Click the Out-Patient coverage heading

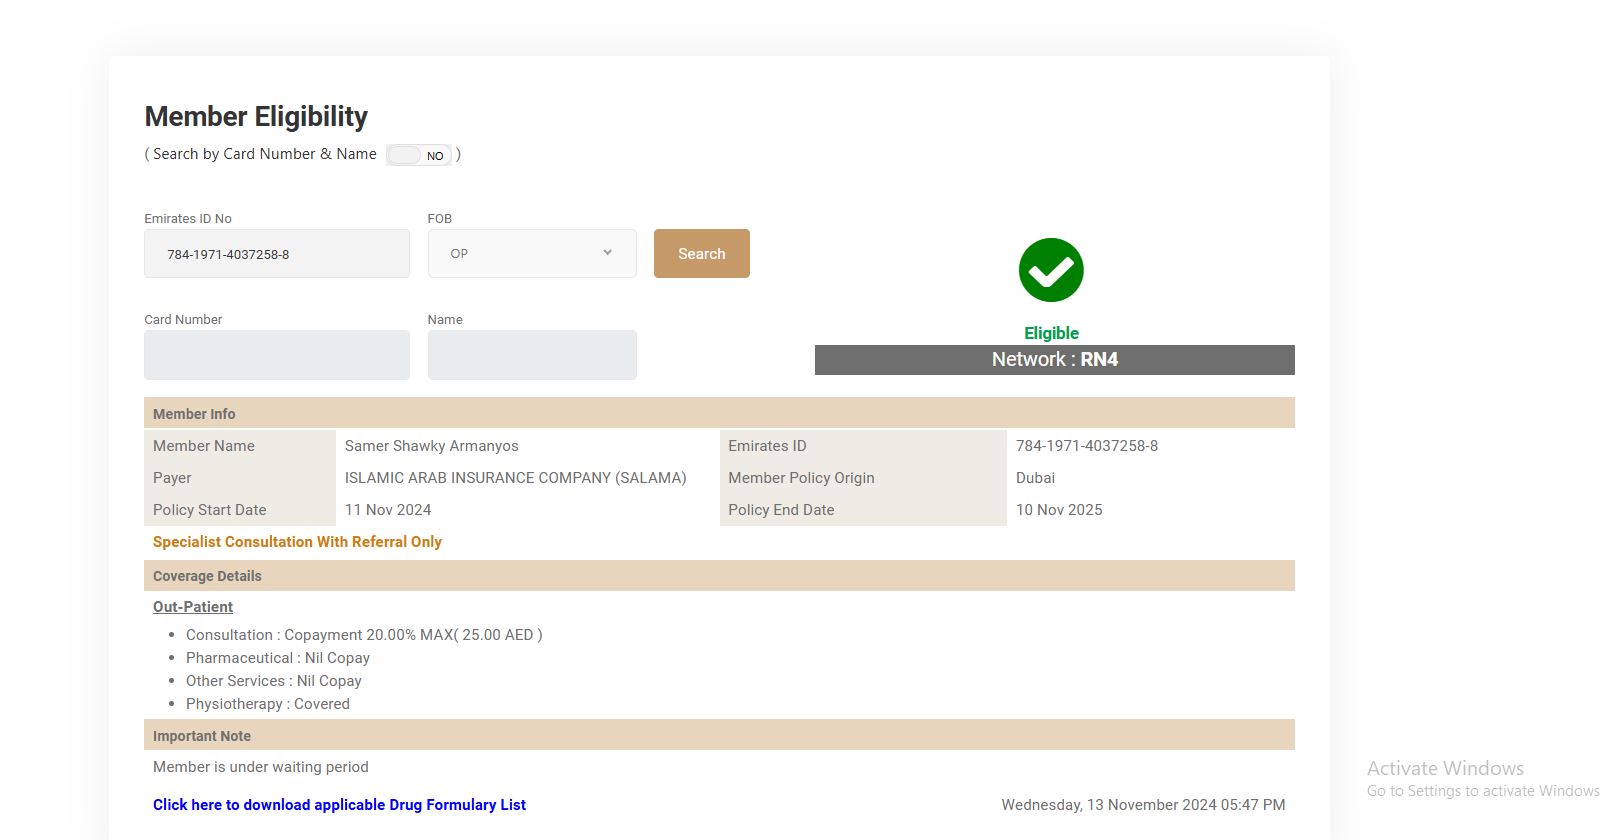pyautogui.click(x=193, y=607)
